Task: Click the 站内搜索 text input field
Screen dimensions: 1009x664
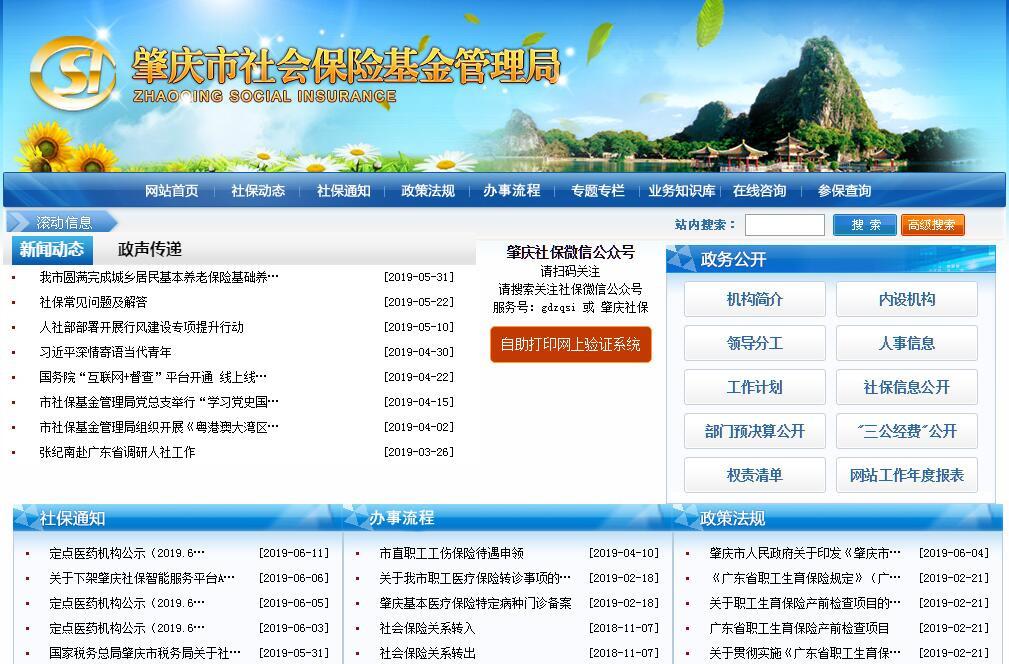Action: [784, 225]
